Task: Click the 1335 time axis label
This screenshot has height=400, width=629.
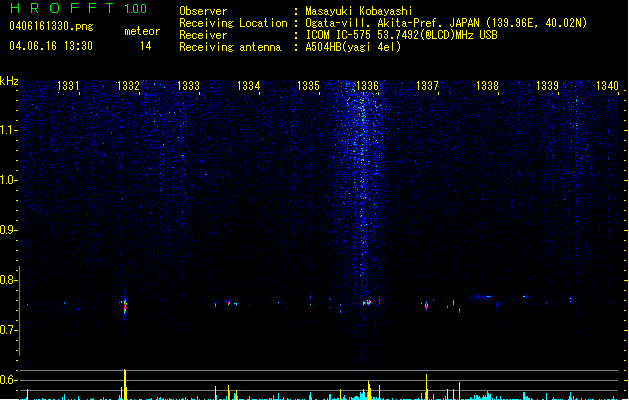Action: tap(308, 86)
